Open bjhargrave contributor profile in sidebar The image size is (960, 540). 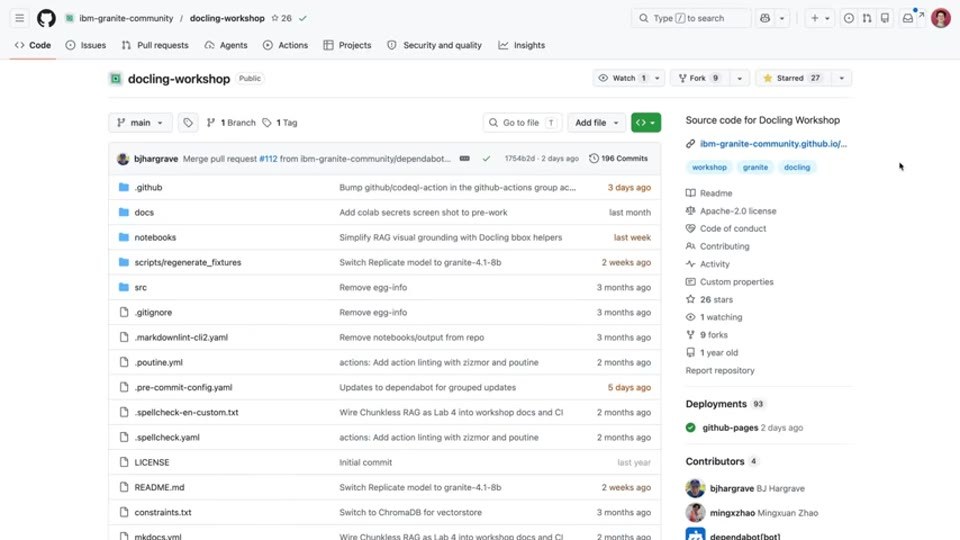[732, 489]
